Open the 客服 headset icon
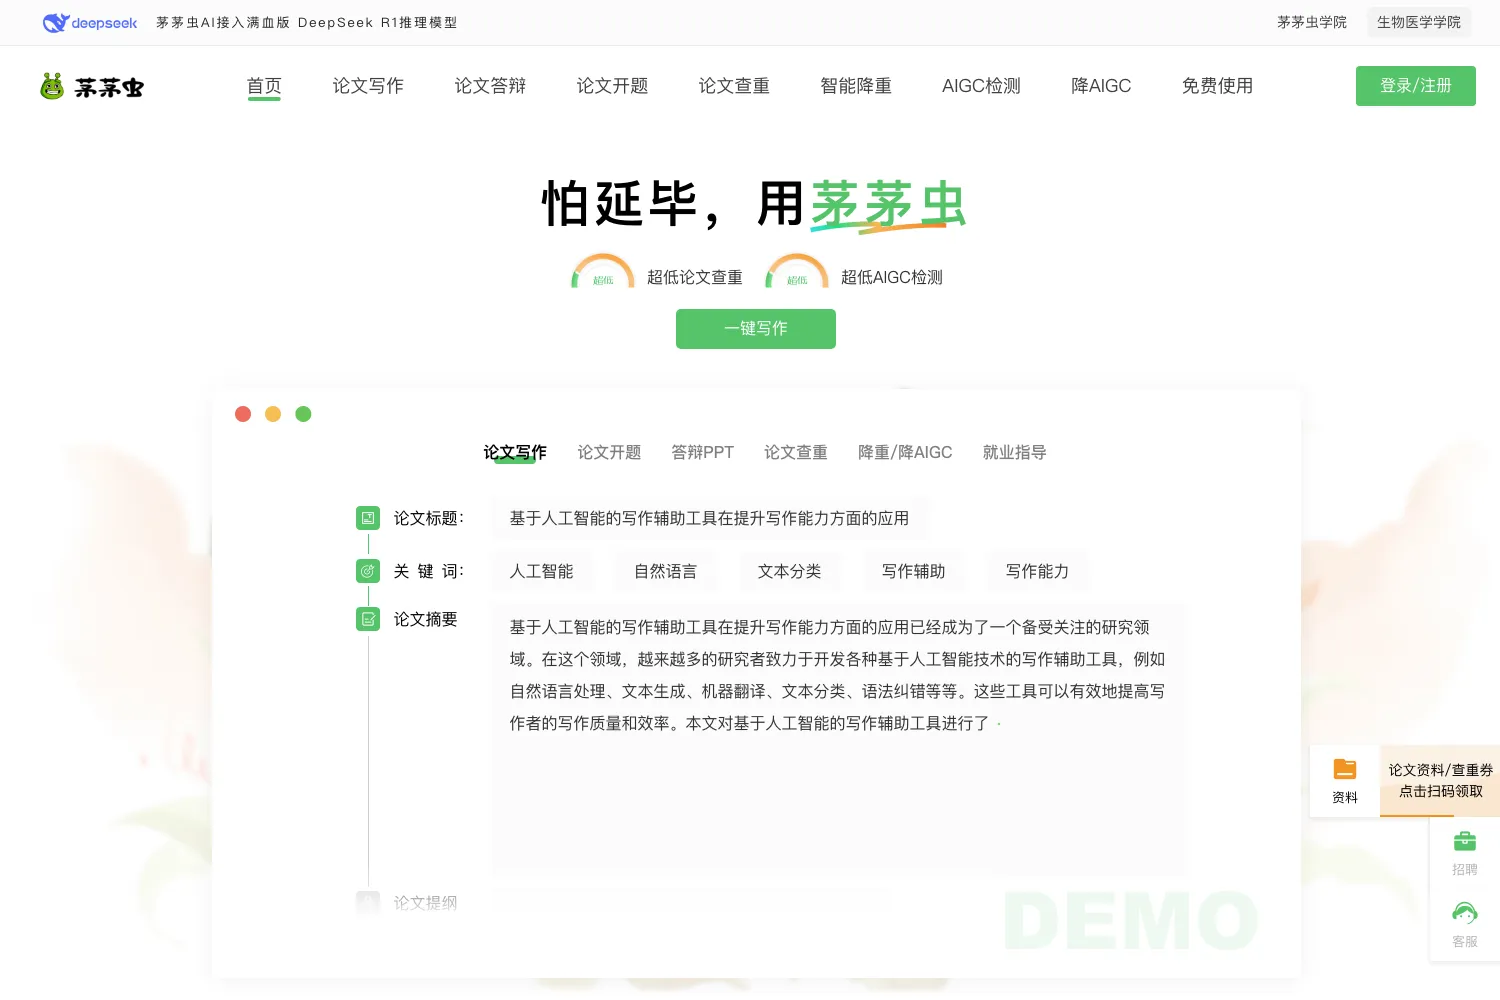 point(1465,913)
